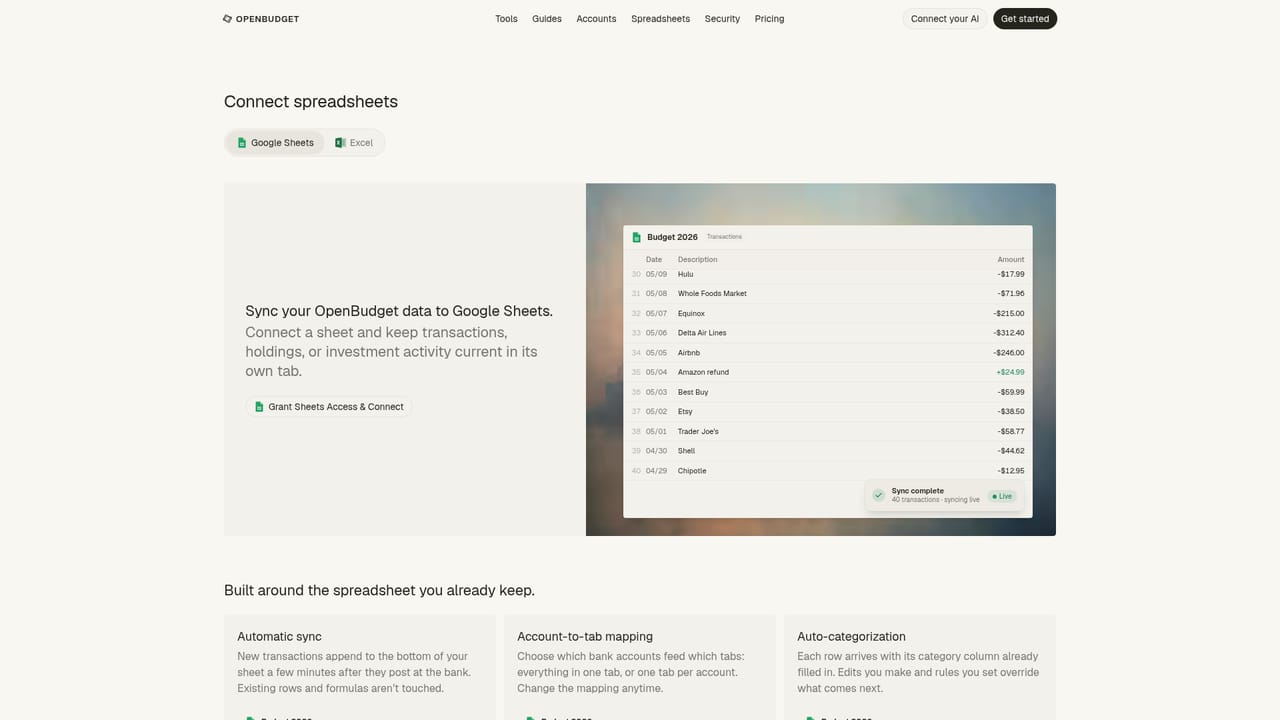Open the Pricing page
This screenshot has height=720, width=1280.
[x=769, y=19]
